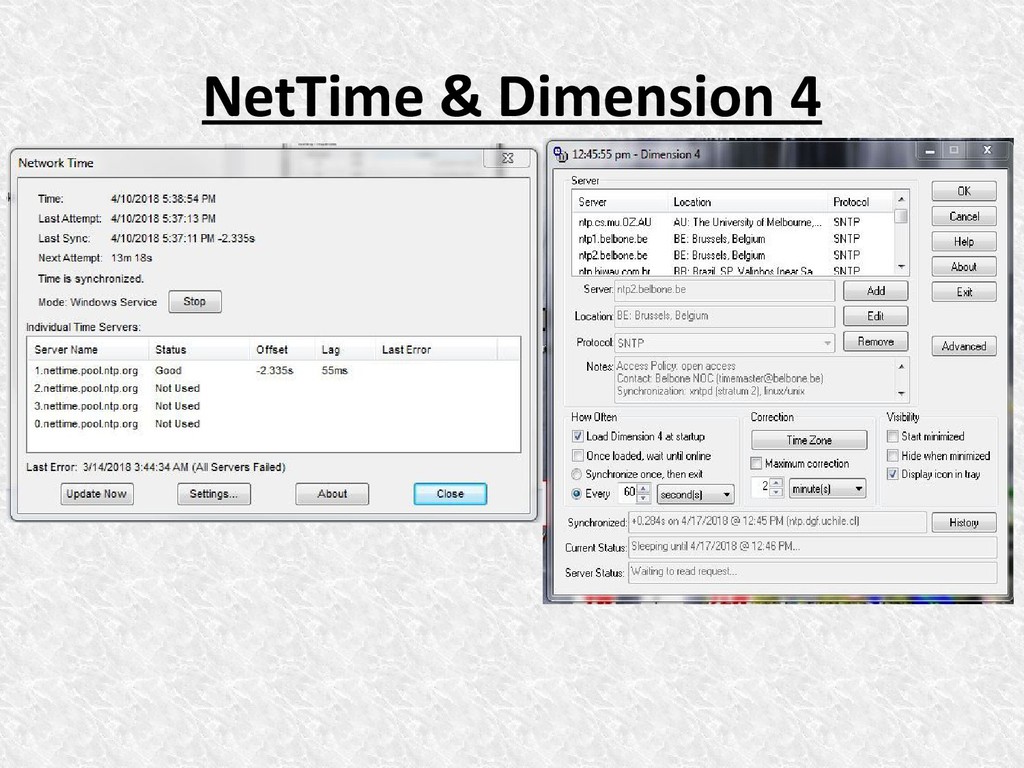This screenshot has width=1024, height=768.
Task: Click the Location column header
Action: pyautogui.click(x=748, y=202)
